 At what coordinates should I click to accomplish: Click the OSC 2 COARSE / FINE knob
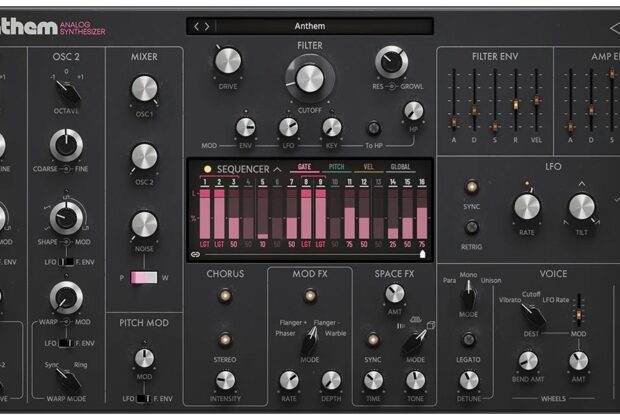[66, 145]
